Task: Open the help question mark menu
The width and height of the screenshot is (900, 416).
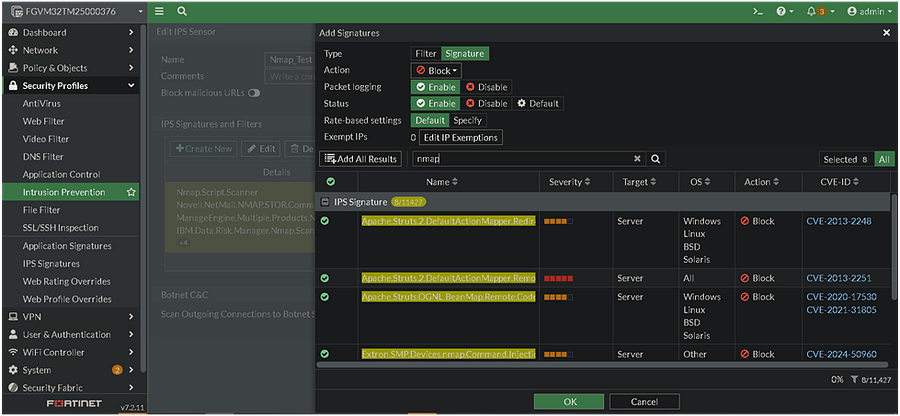Action: (x=784, y=11)
